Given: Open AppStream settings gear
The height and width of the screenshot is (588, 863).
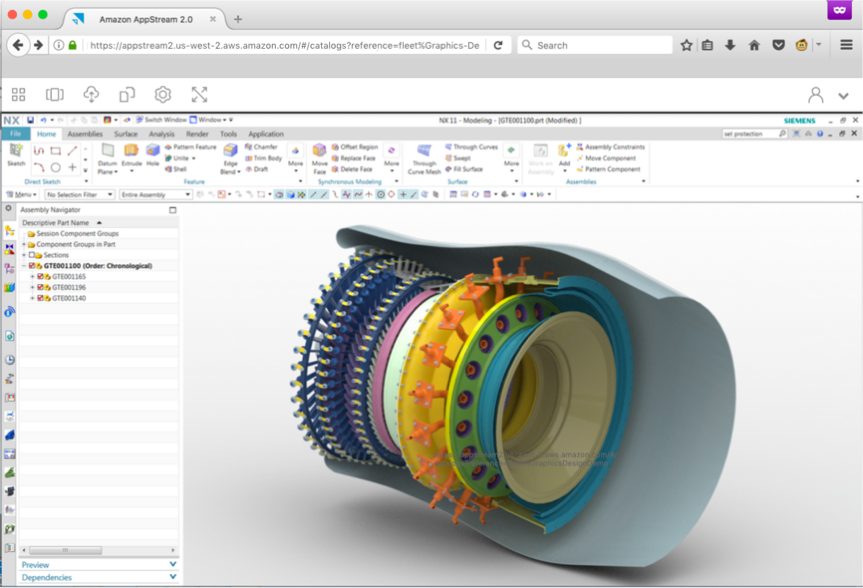Looking at the screenshot, I should pos(163,95).
